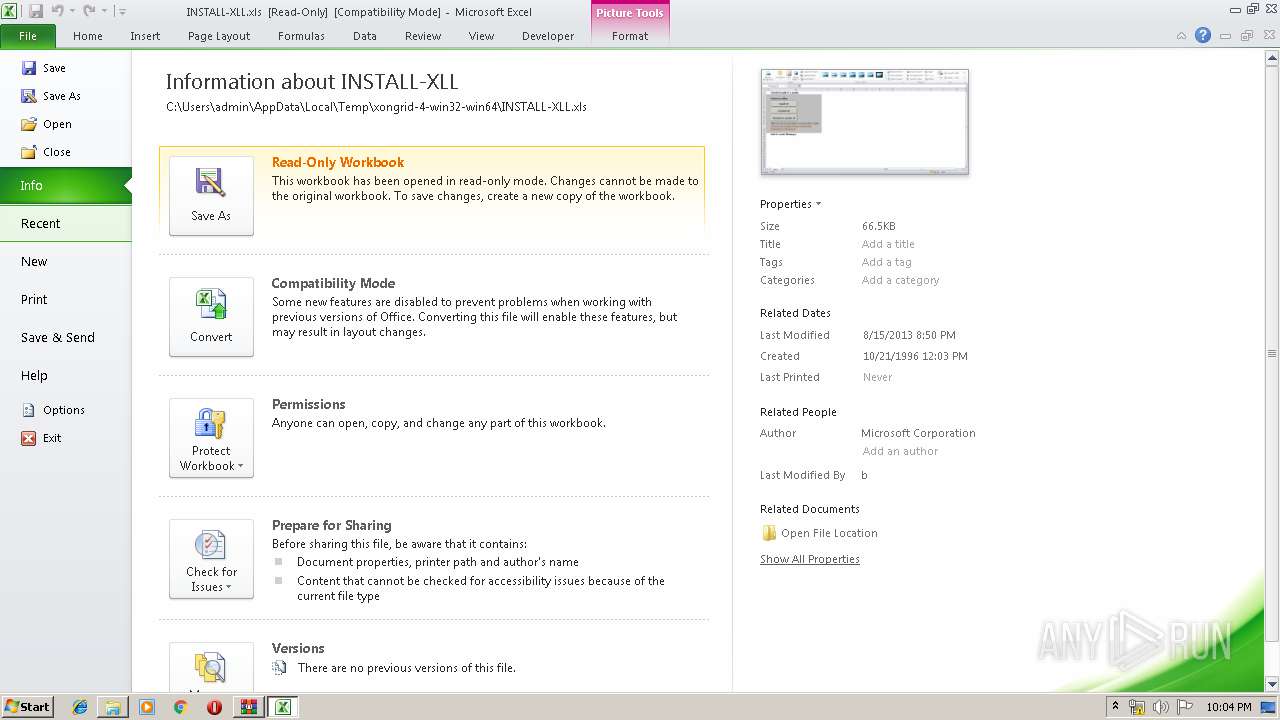Viewport: 1280px width, 720px height.
Task: Open the Picture Tools Format tab
Action: 630,36
